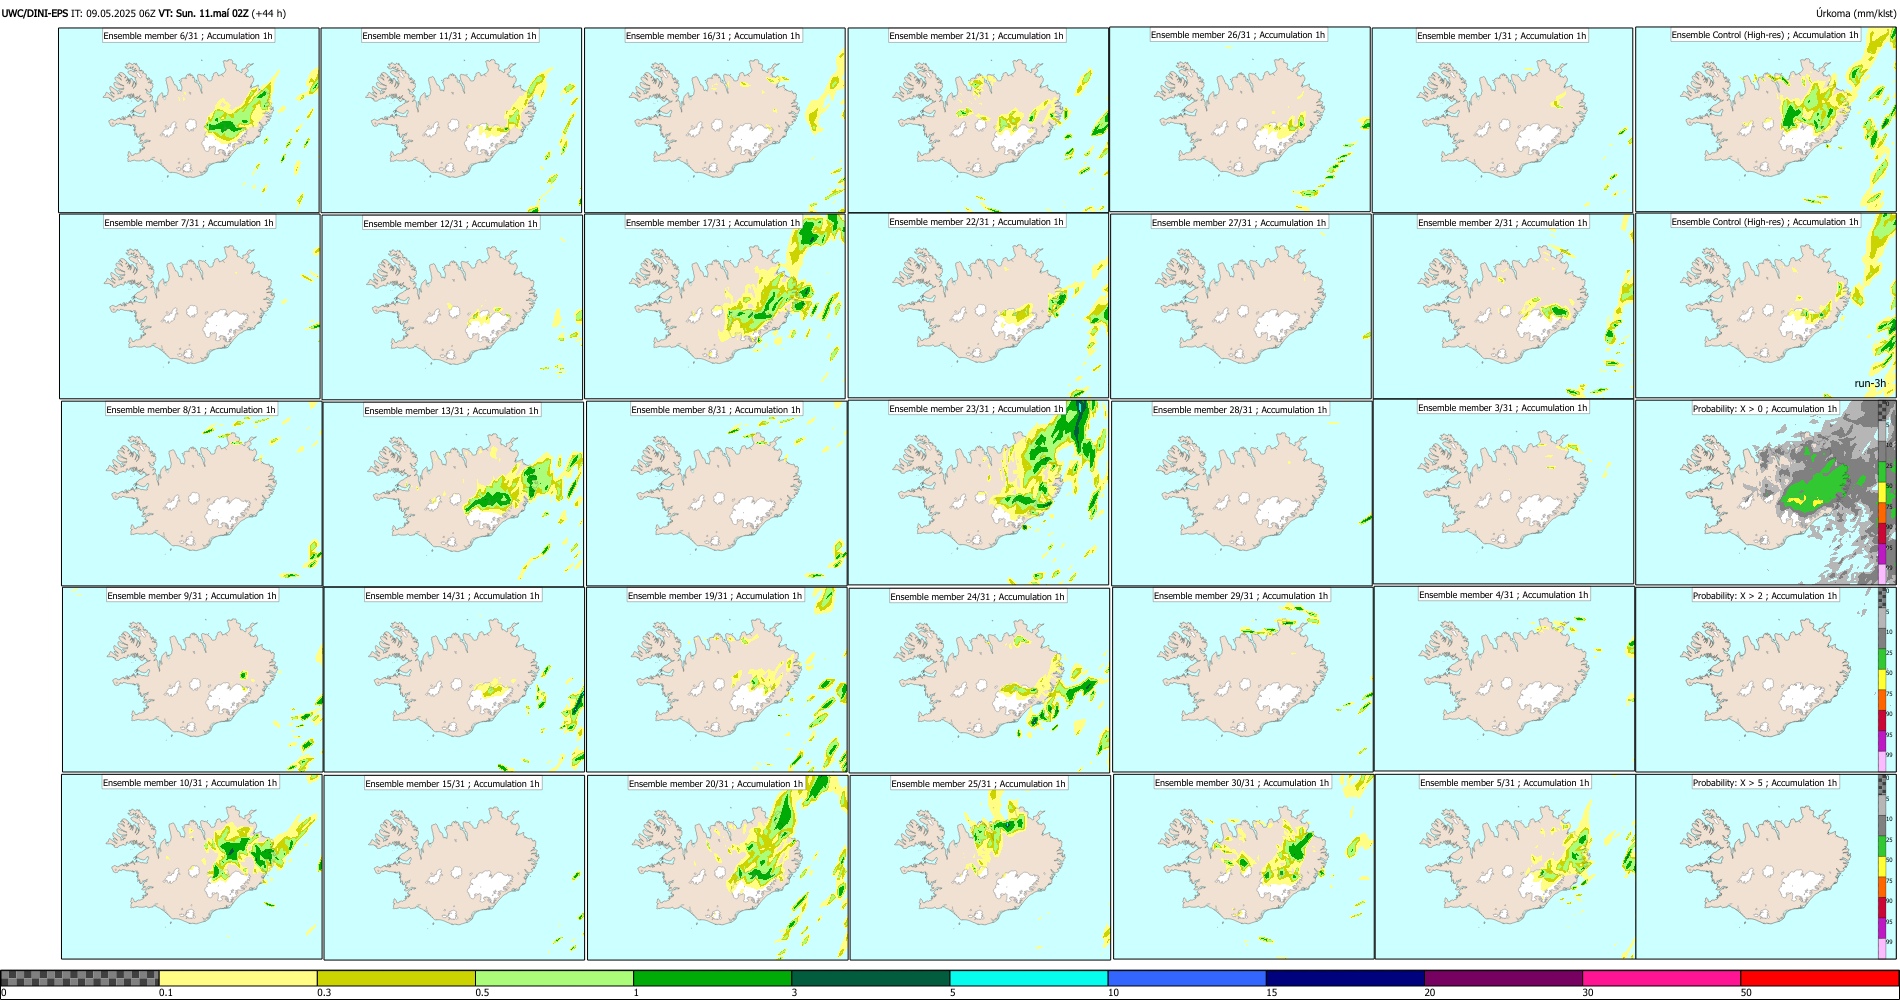Click the vertical color bar on Probability X > 2 panel

click(x=1882, y=679)
